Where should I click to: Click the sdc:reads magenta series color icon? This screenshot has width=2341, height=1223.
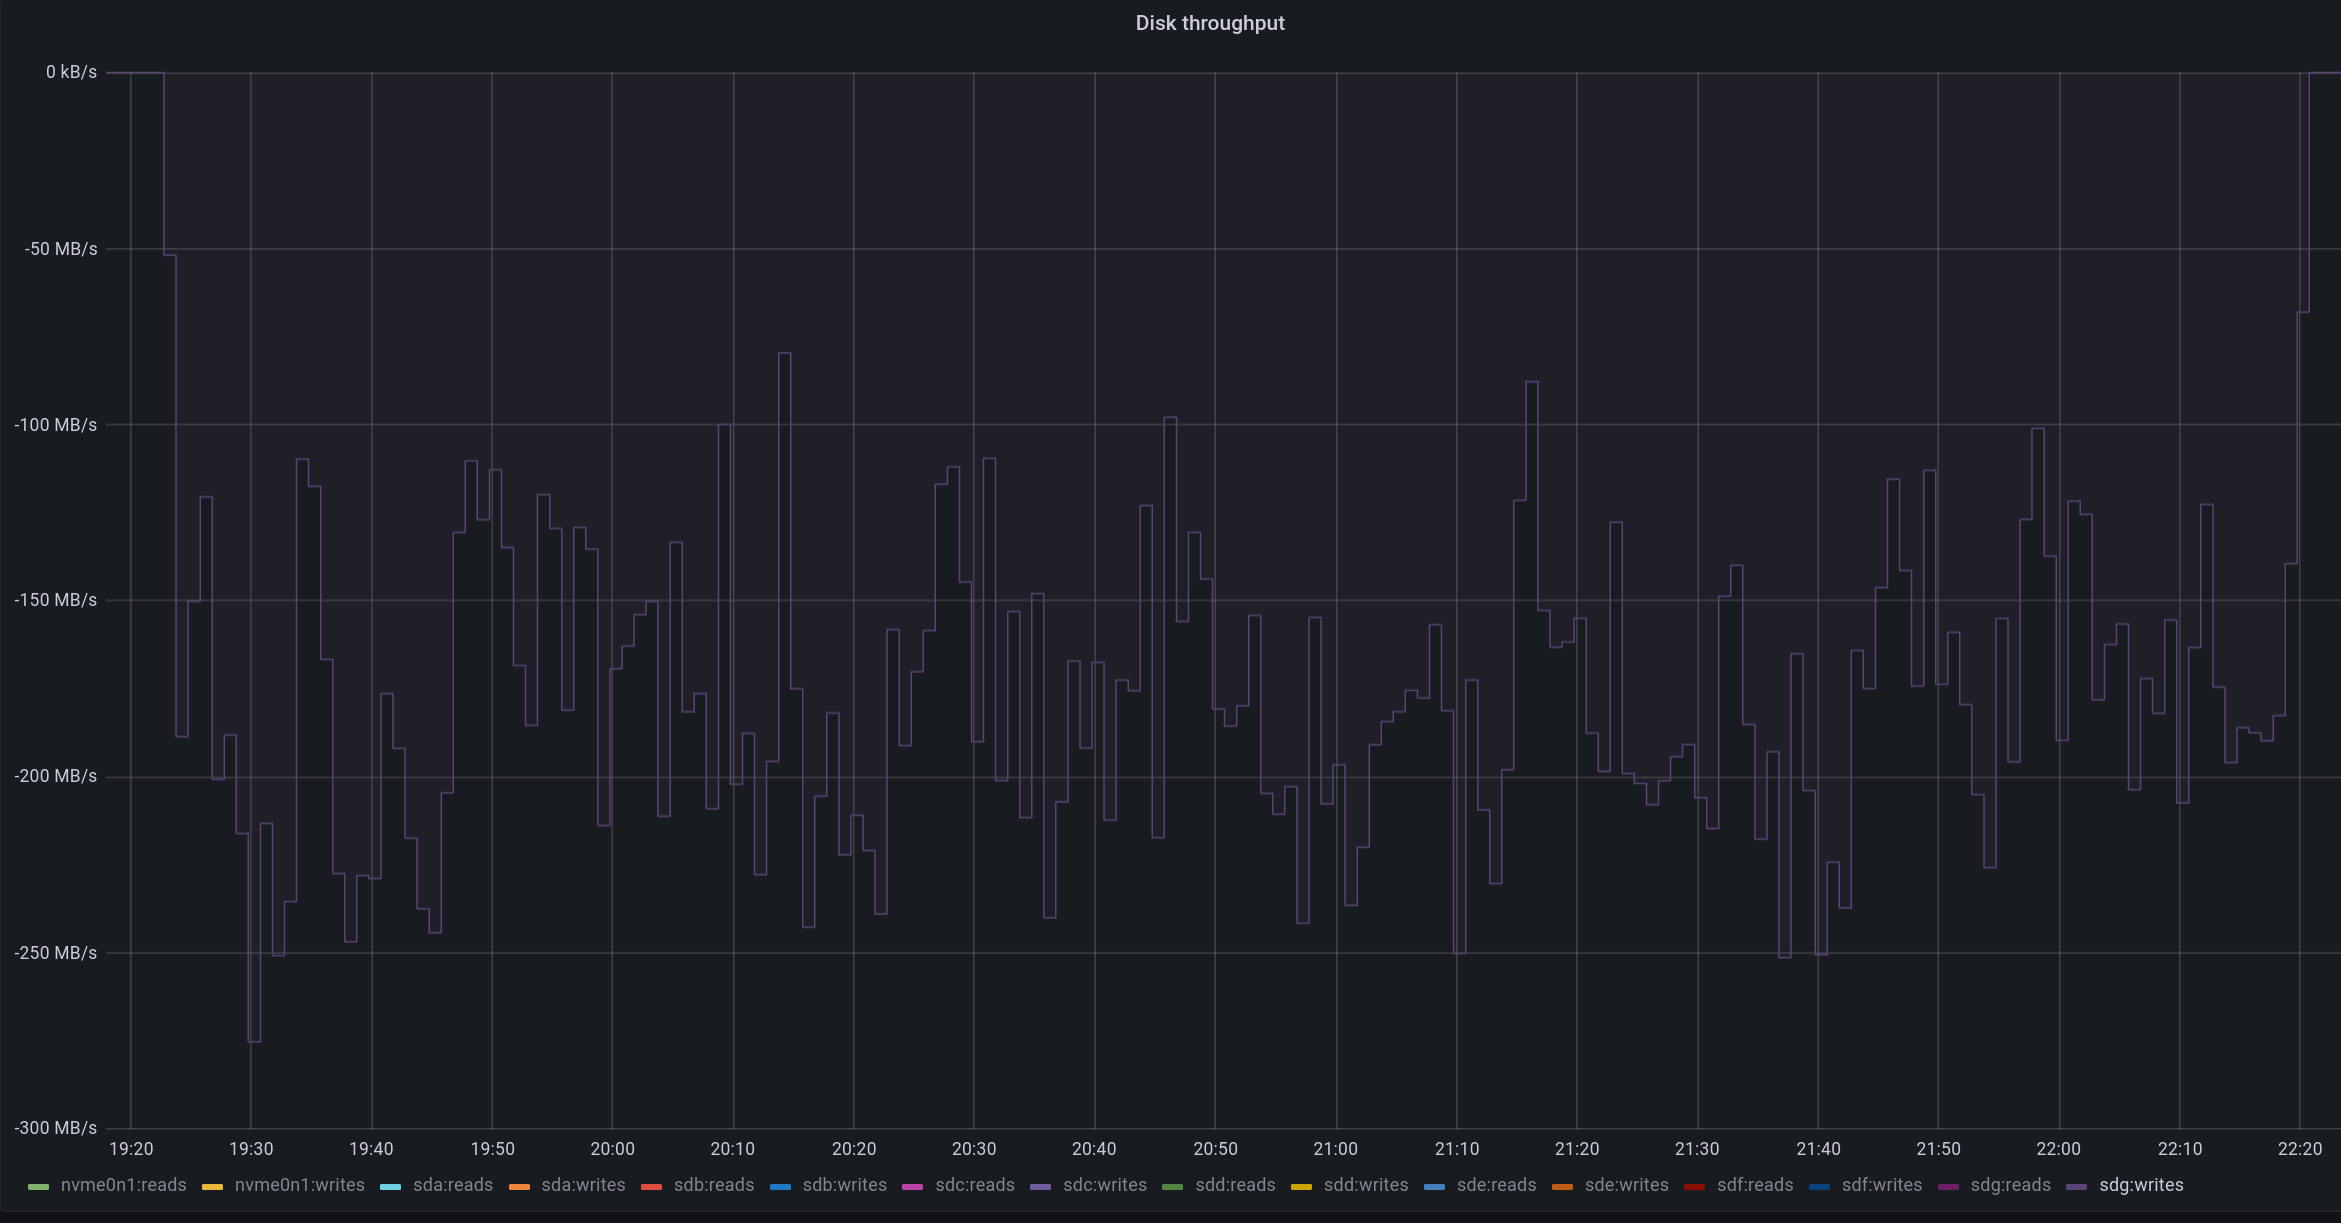912,1186
